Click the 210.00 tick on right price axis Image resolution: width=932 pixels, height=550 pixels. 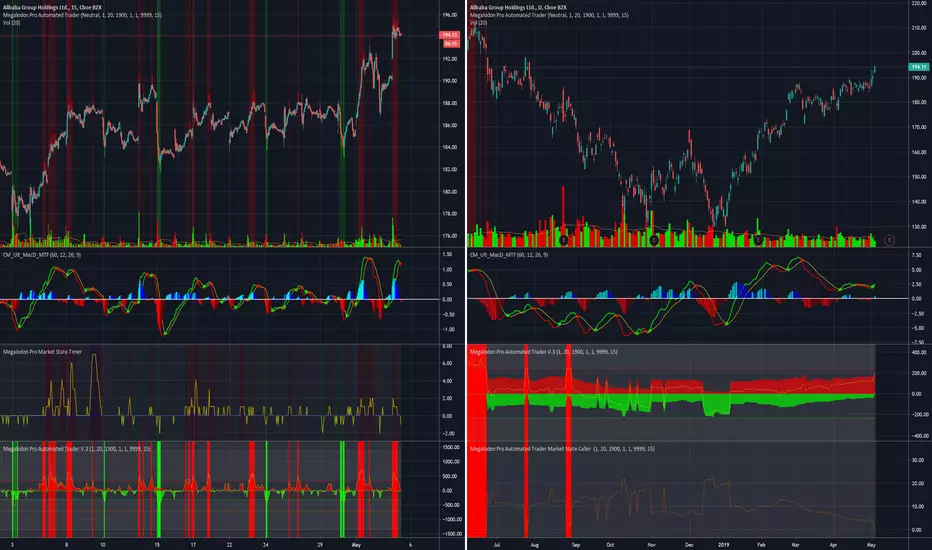[x=919, y=27]
